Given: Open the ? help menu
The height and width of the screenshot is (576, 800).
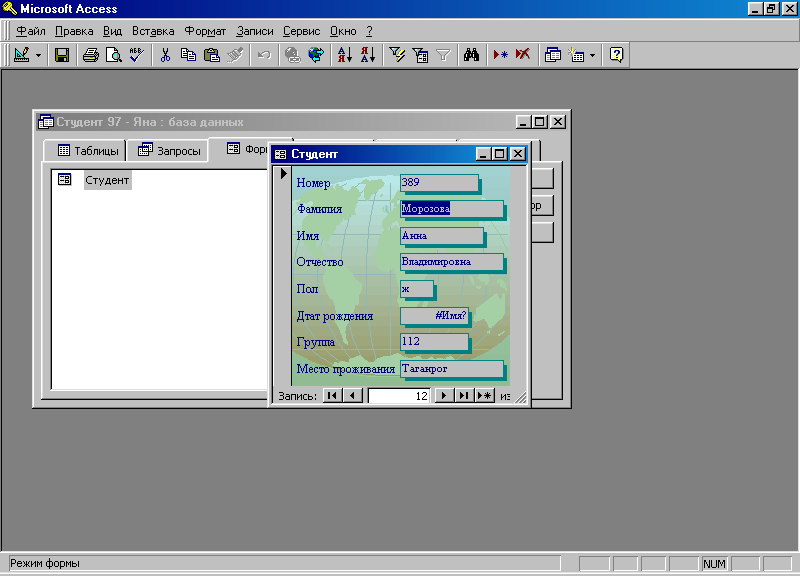Looking at the screenshot, I should 369,31.
